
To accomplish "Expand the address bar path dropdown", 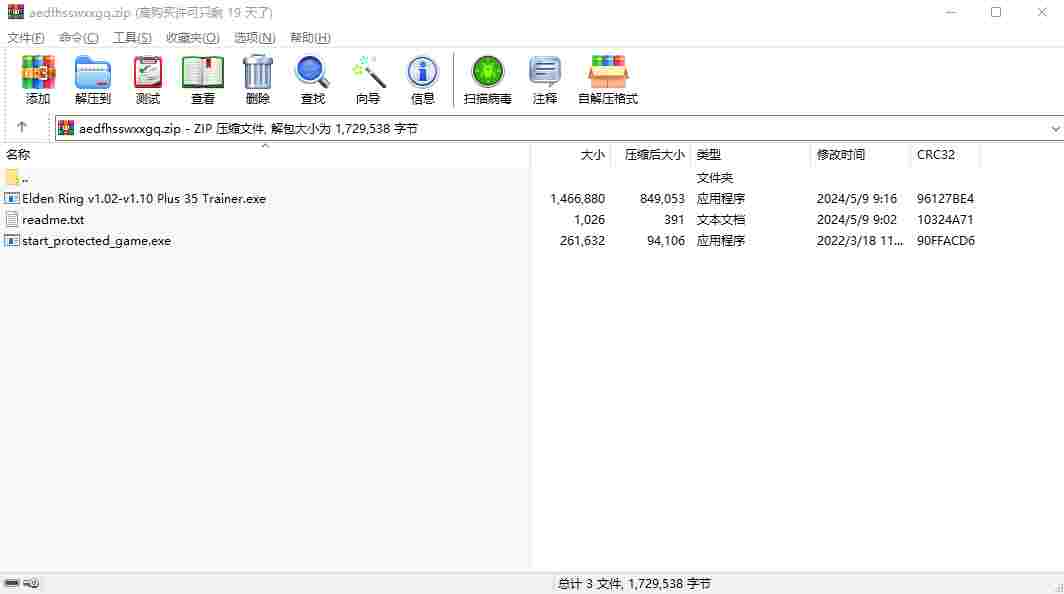I will click(x=1055, y=129).
